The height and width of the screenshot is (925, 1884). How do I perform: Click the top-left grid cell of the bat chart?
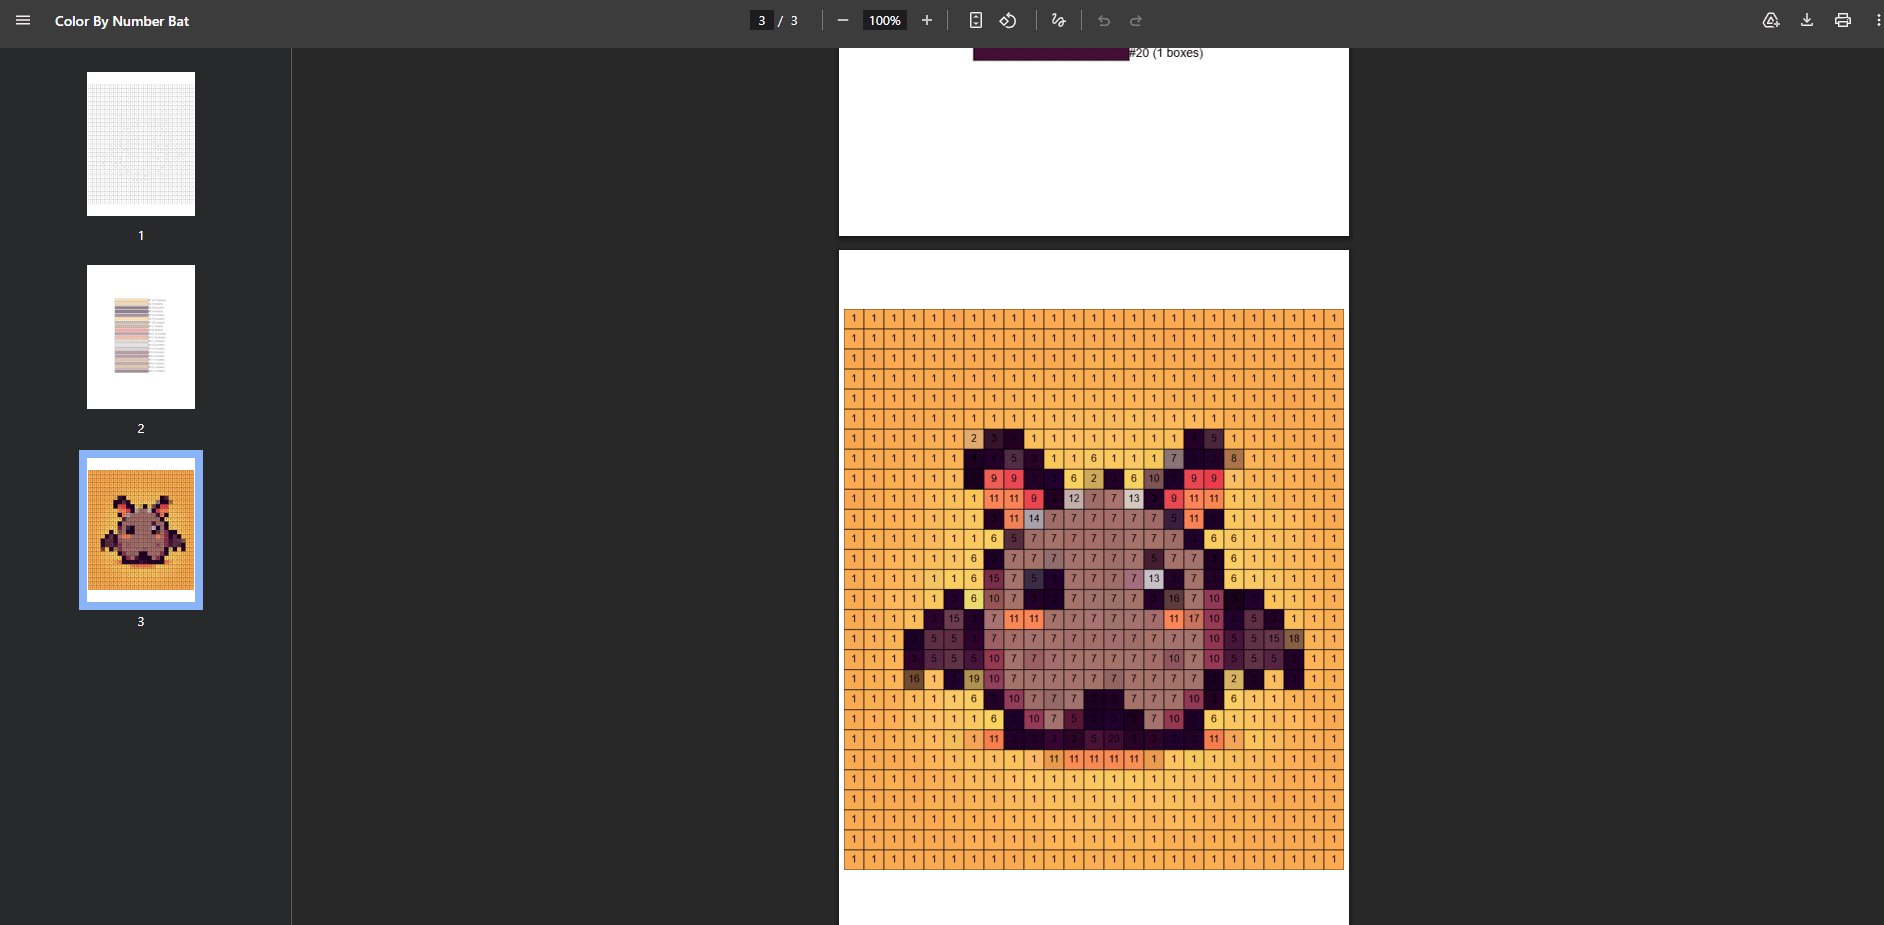click(854, 319)
